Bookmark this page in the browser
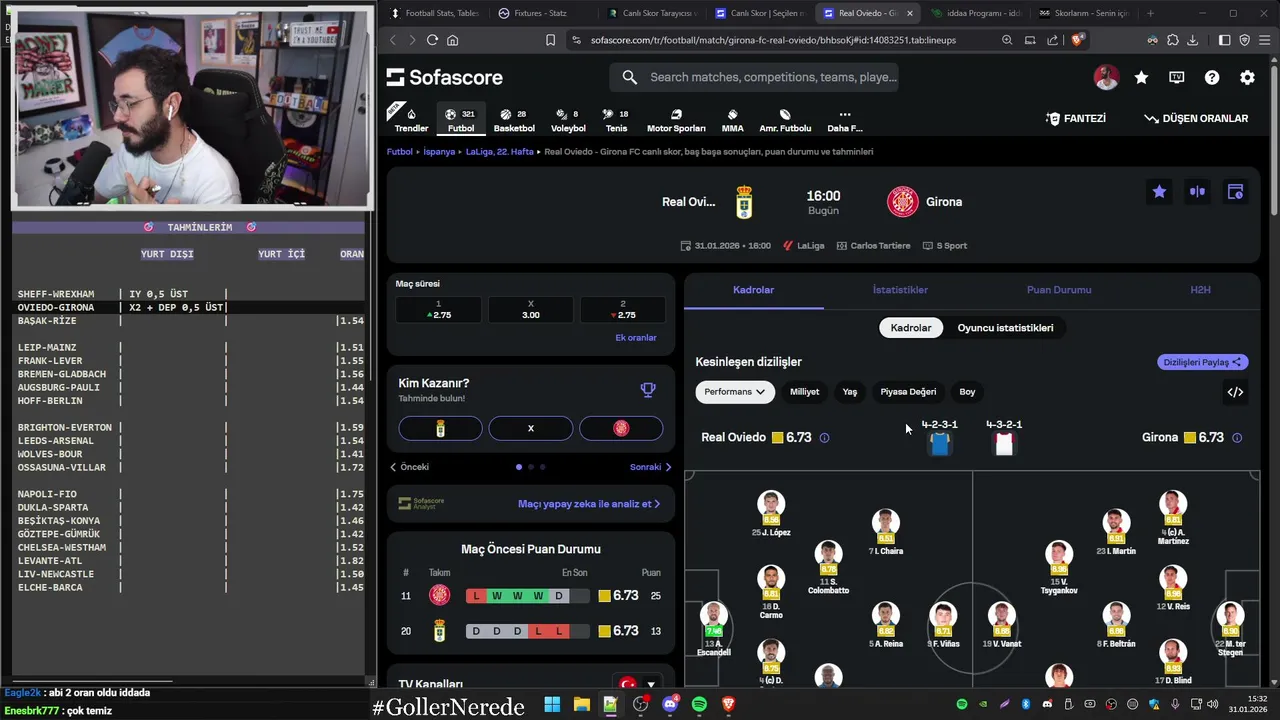This screenshot has width=1280, height=720. coord(550,40)
